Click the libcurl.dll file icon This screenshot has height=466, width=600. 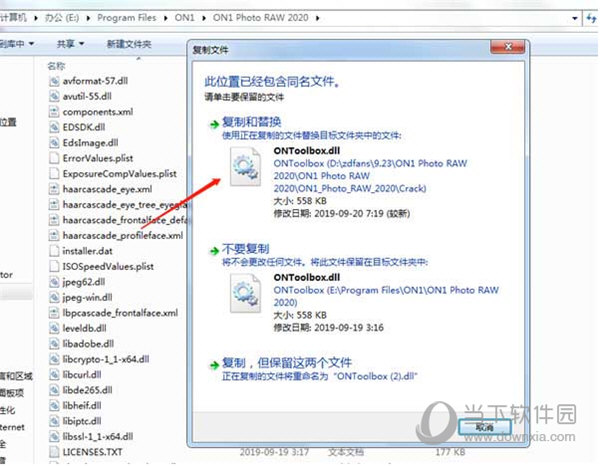pyautogui.click(x=54, y=375)
